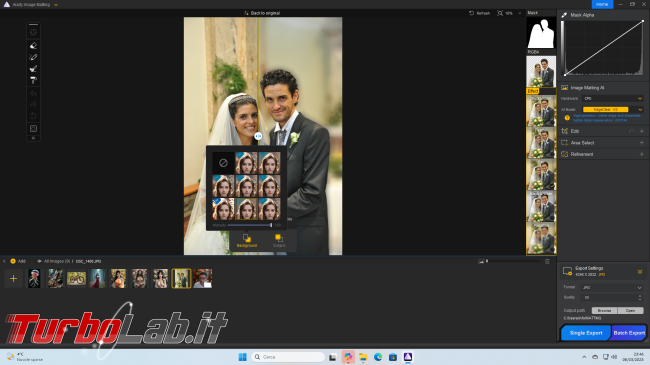Open the app title dropdown menu arrow

tap(56, 5)
